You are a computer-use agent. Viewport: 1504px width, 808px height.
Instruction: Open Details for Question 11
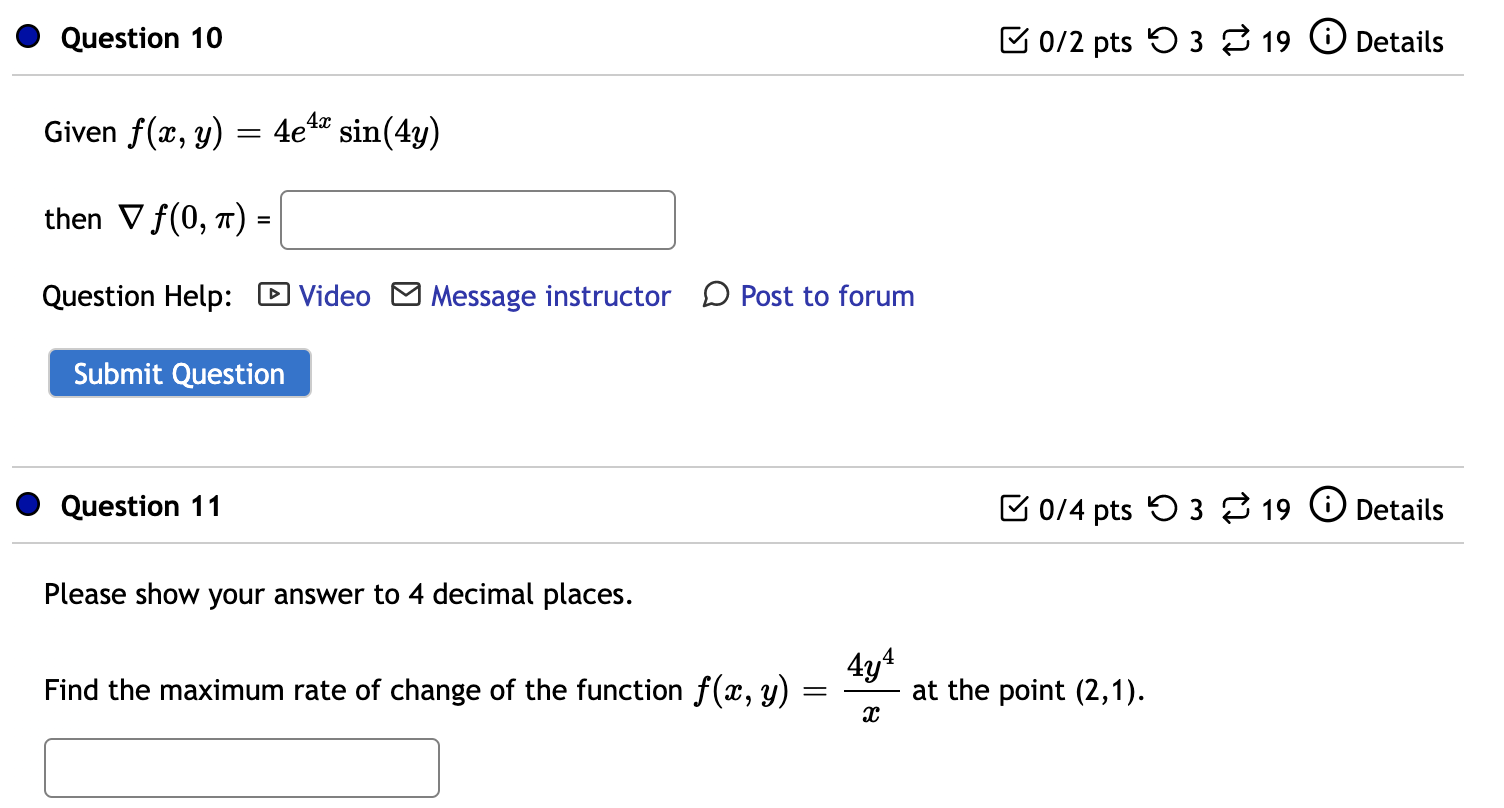pos(1399,510)
